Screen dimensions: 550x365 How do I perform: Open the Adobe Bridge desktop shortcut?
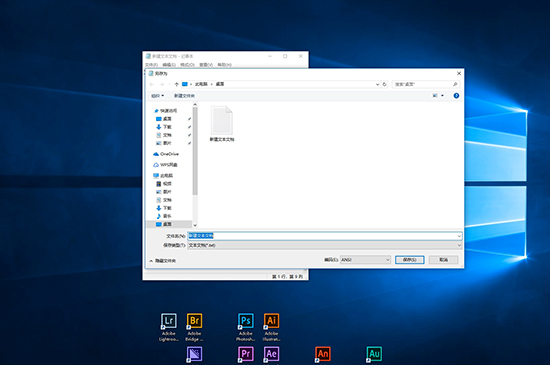coord(194,327)
